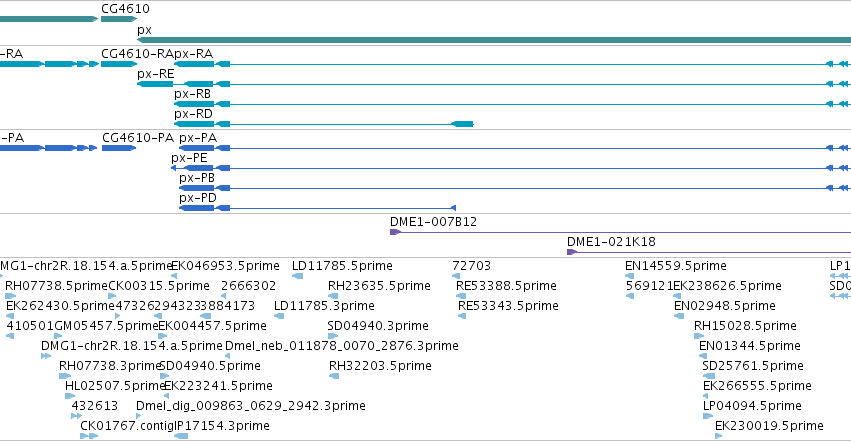Select EST EN01344.5prime
This screenshot has height=441, width=851.
click(x=750, y=346)
